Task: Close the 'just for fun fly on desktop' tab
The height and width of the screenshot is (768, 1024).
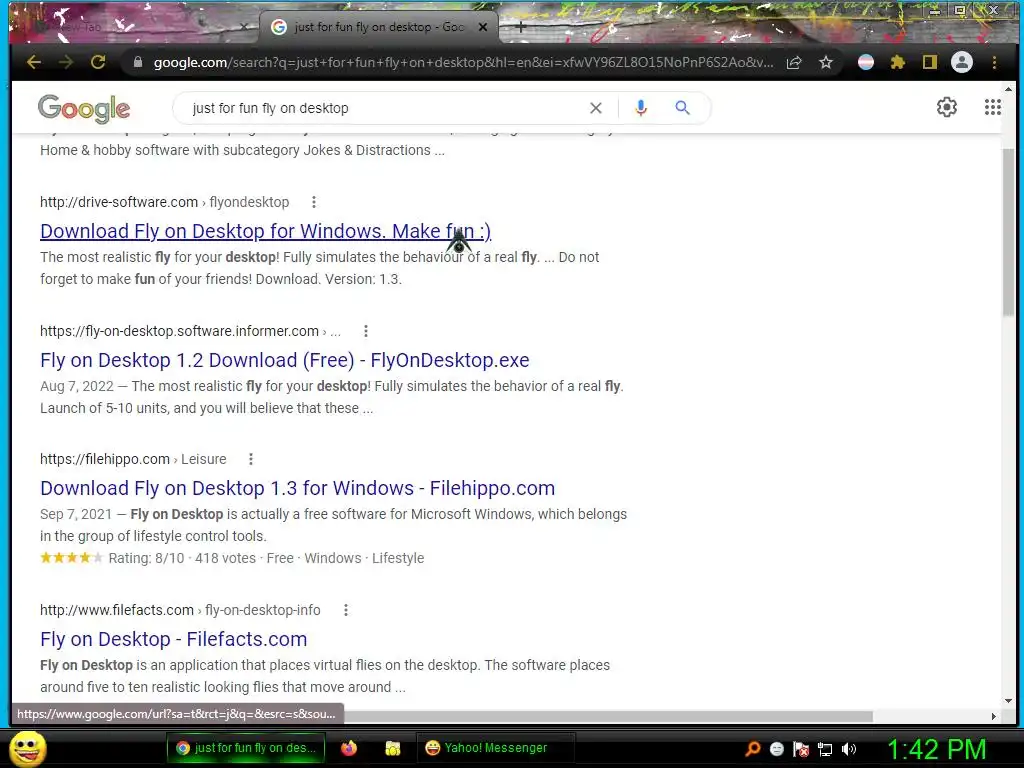Action: tap(483, 27)
